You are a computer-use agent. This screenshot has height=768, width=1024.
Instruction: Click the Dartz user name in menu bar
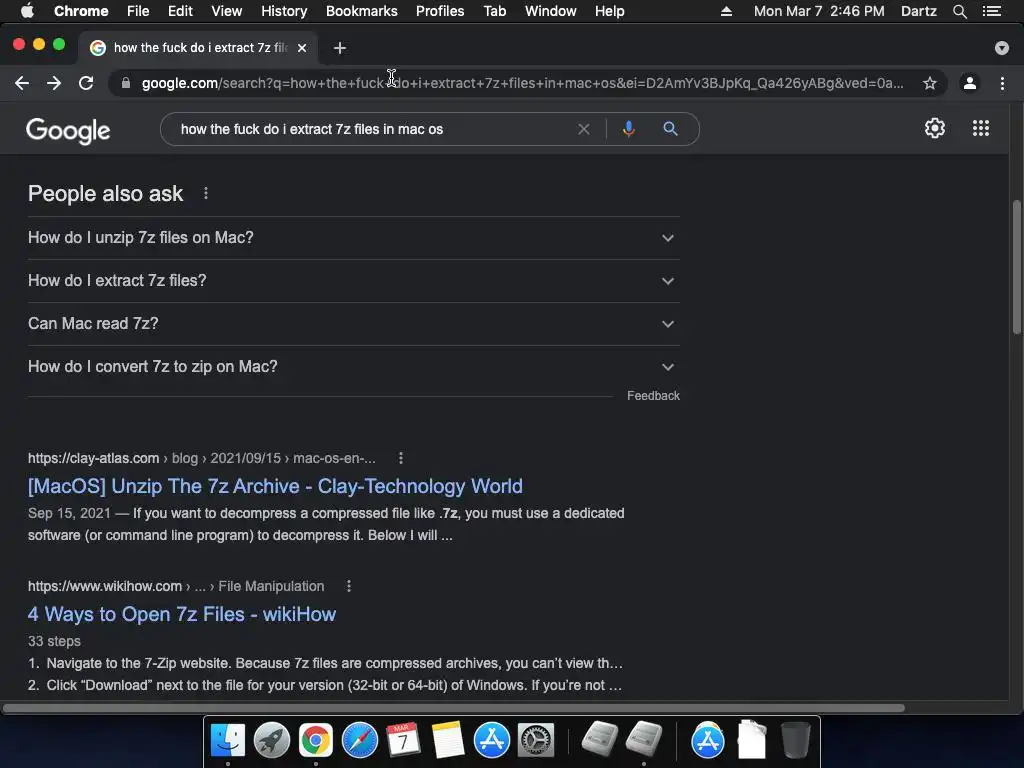[919, 11]
